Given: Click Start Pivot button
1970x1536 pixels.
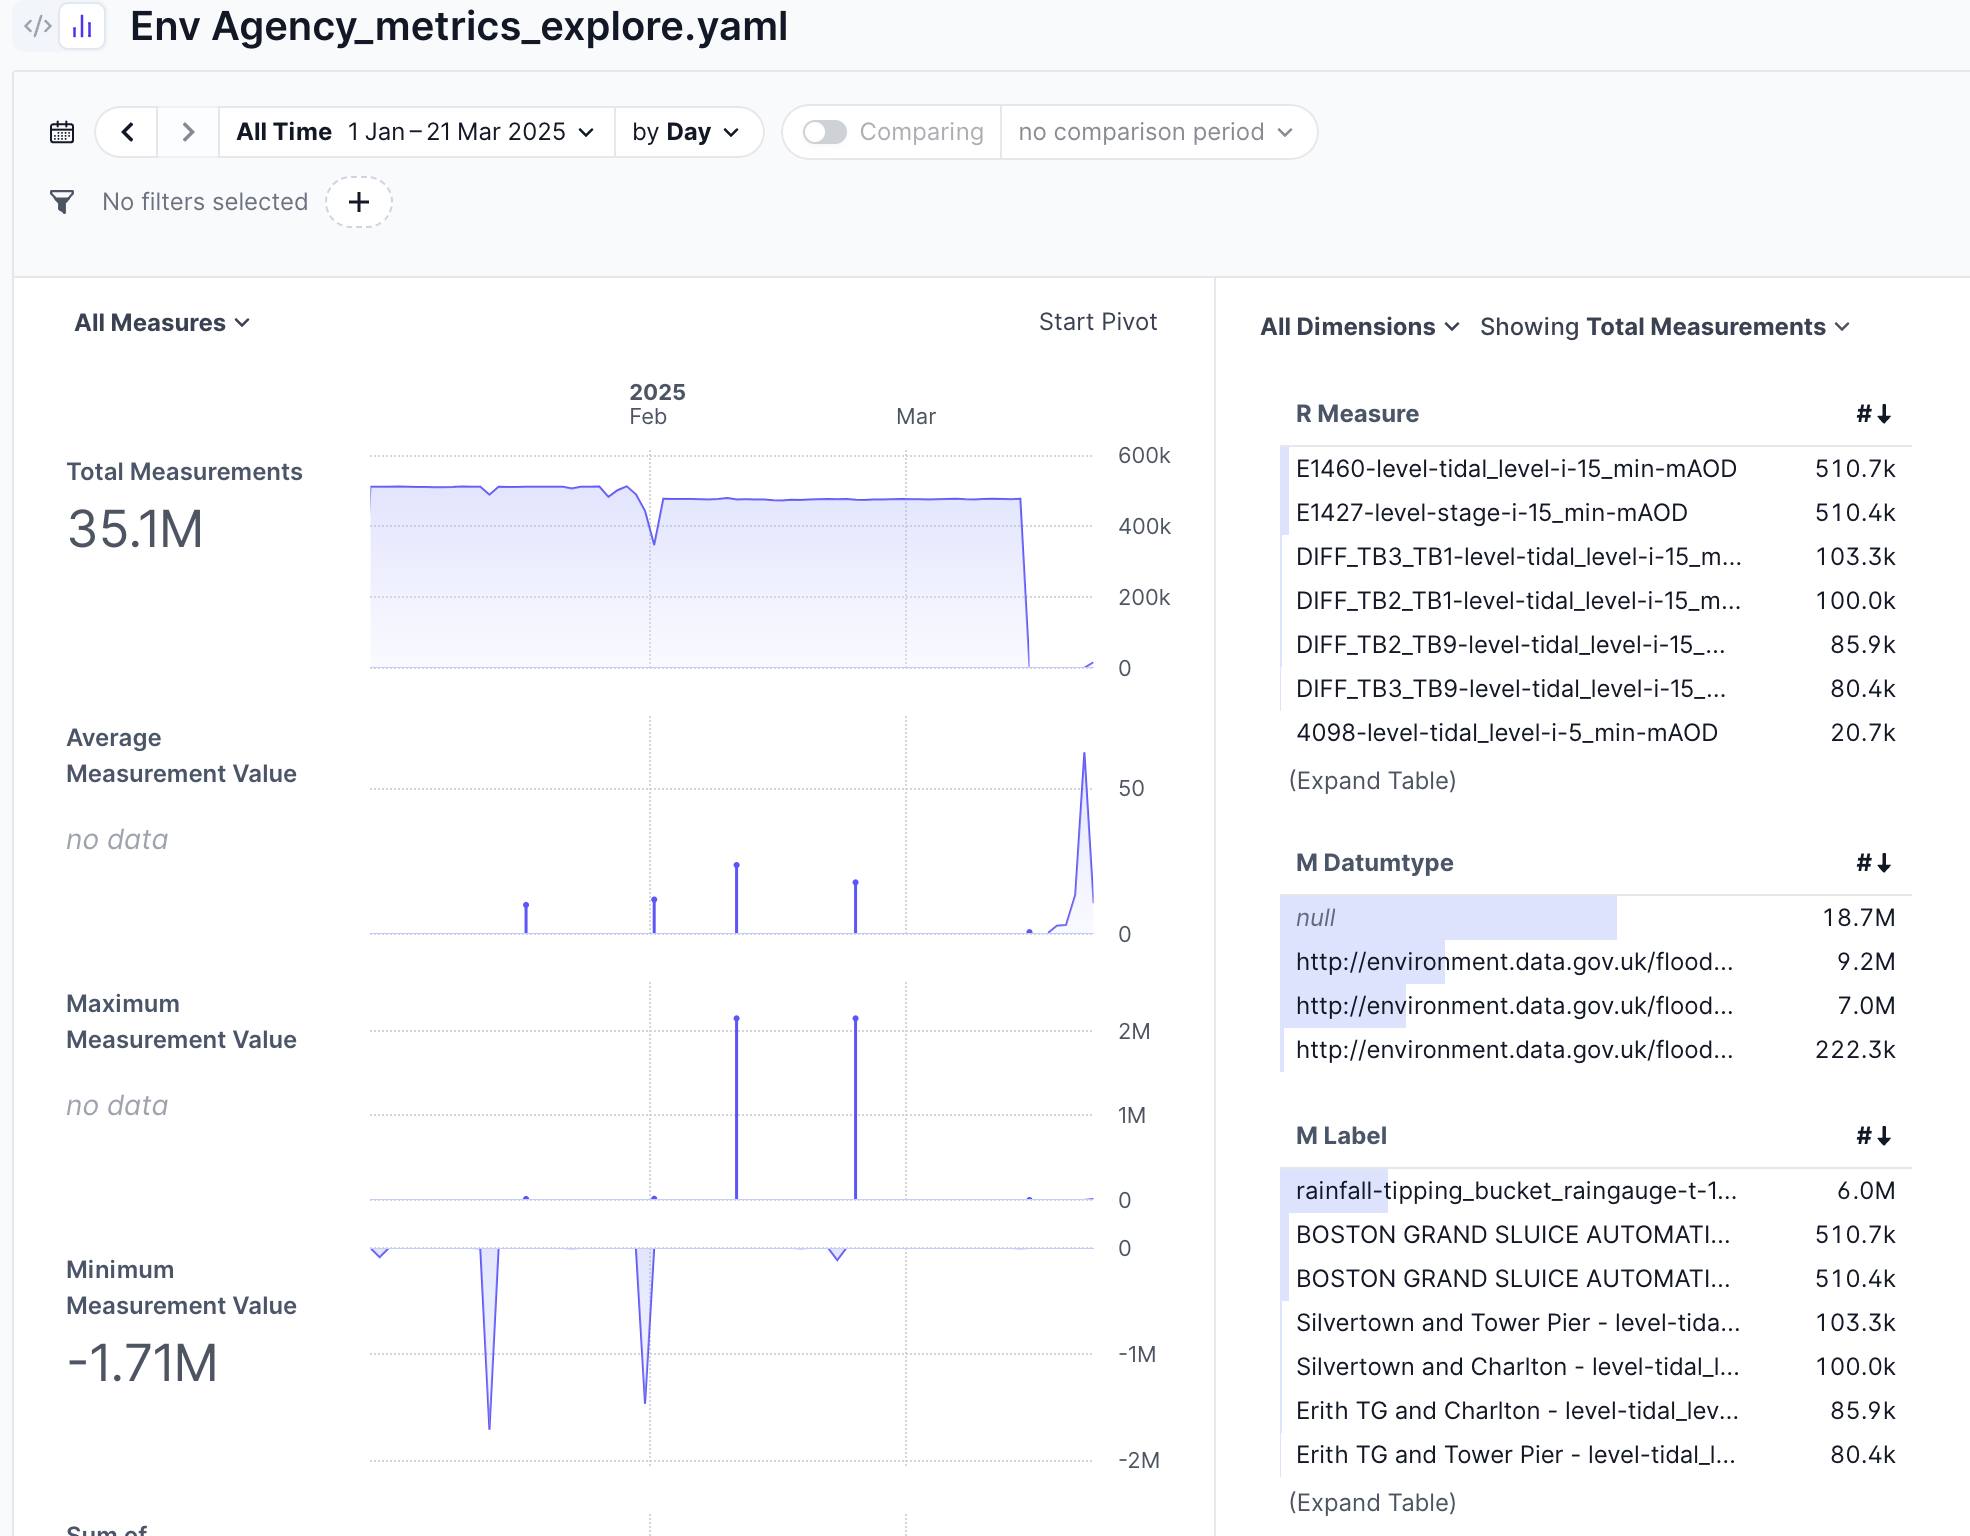Looking at the screenshot, I should coord(1097,322).
